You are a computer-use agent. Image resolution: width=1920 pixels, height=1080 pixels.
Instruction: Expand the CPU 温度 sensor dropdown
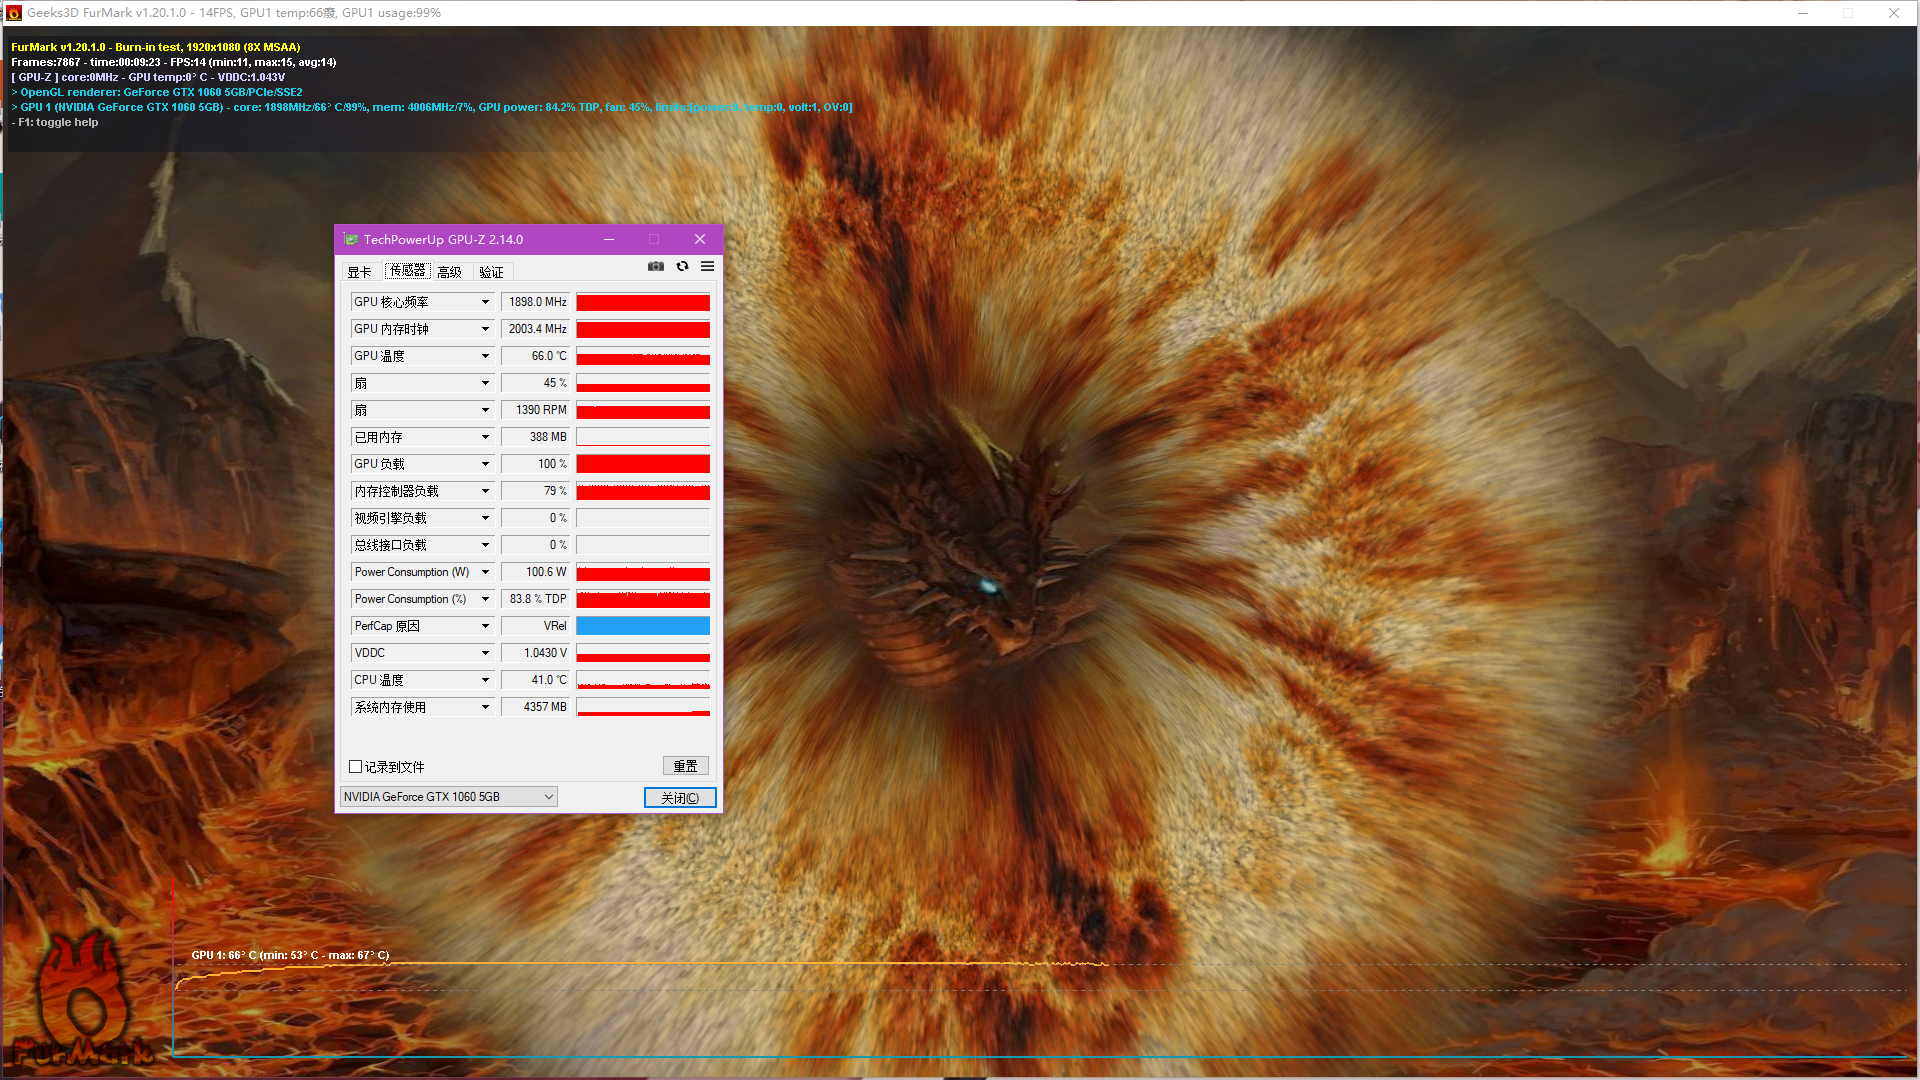click(x=486, y=680)
